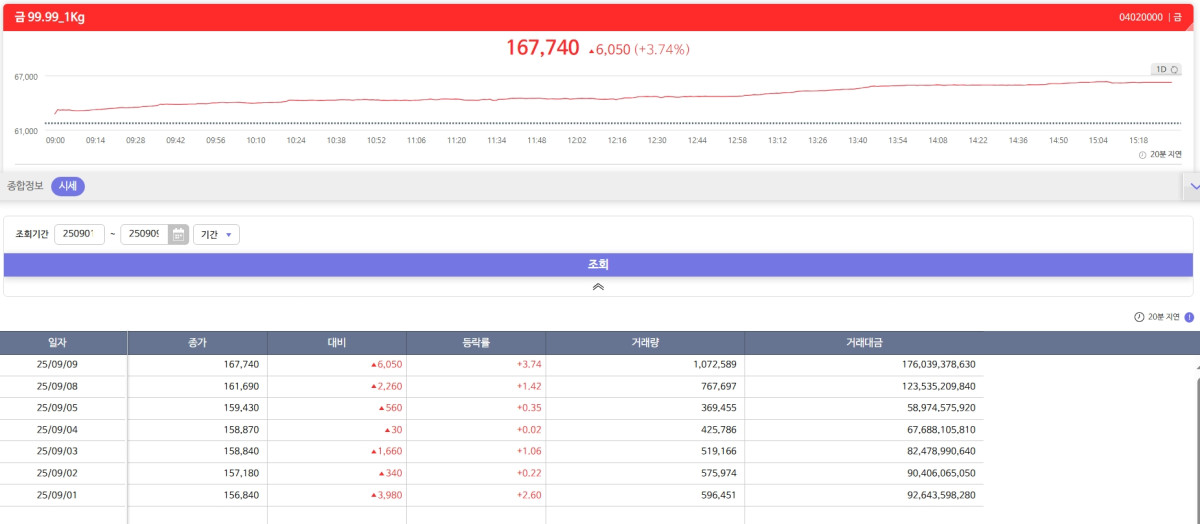Click the blue info icon above the table
The width and height of the screenshot is (1200, 524).
click(1189, 317)
